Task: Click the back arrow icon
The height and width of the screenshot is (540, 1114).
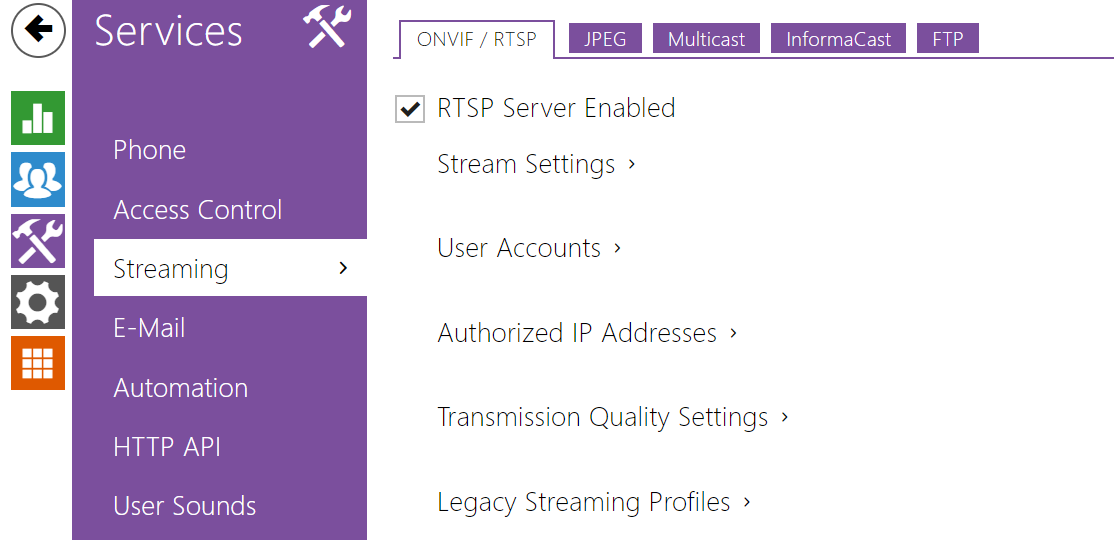Action: pyautogui.click(x=38, y=30)
